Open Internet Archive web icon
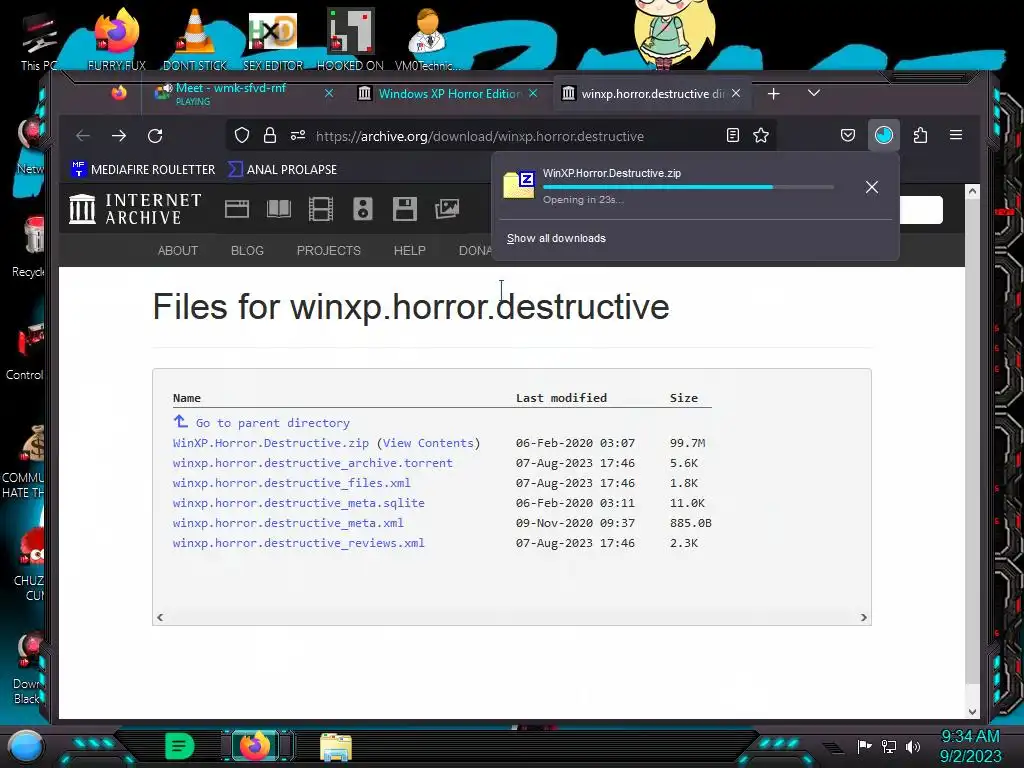The height and width of the screenshot is (768, 1024). click(236, 209)
